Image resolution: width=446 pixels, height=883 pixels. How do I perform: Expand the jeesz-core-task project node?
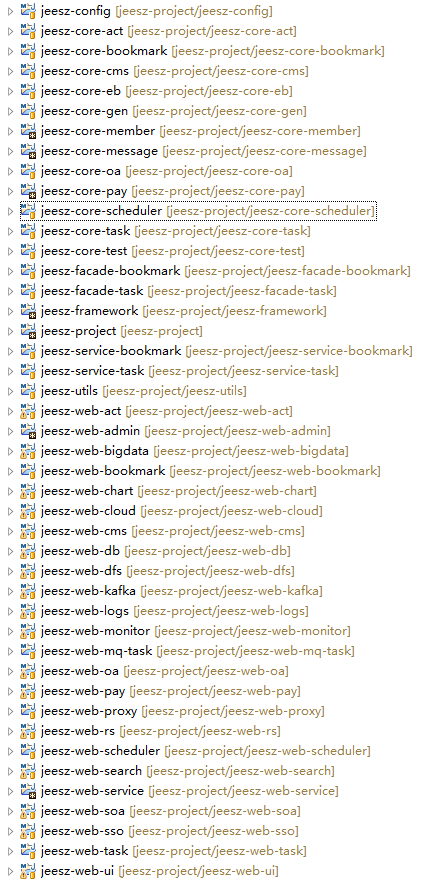coord(10,231)
